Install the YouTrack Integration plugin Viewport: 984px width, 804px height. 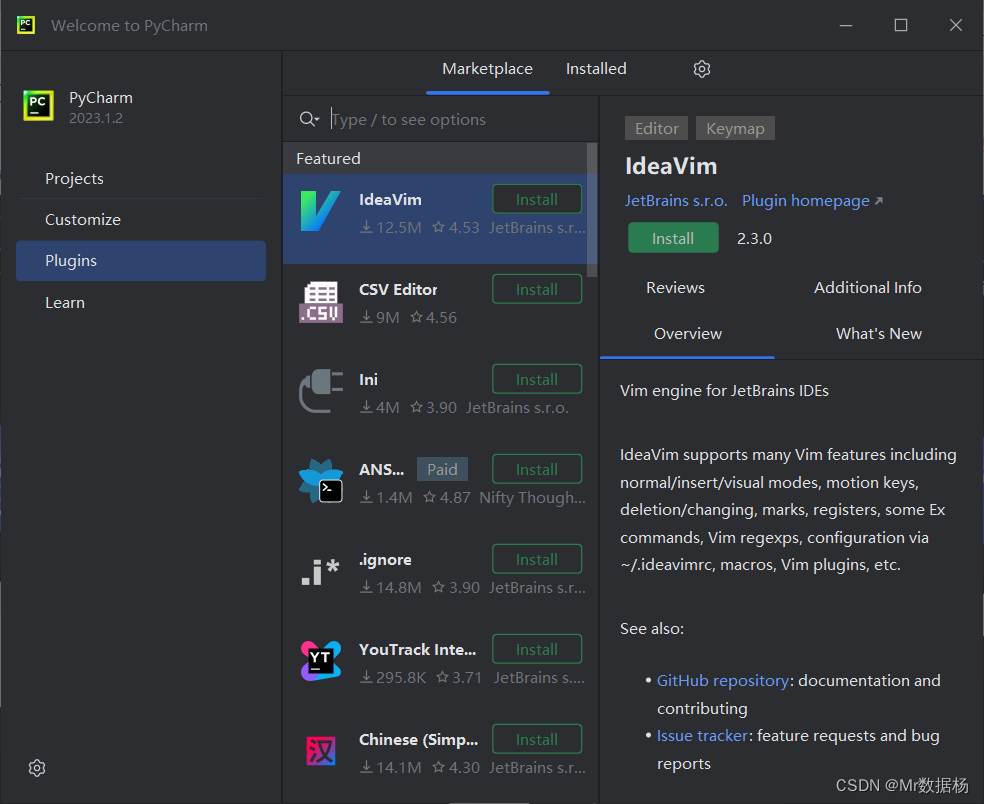(537, 649)
